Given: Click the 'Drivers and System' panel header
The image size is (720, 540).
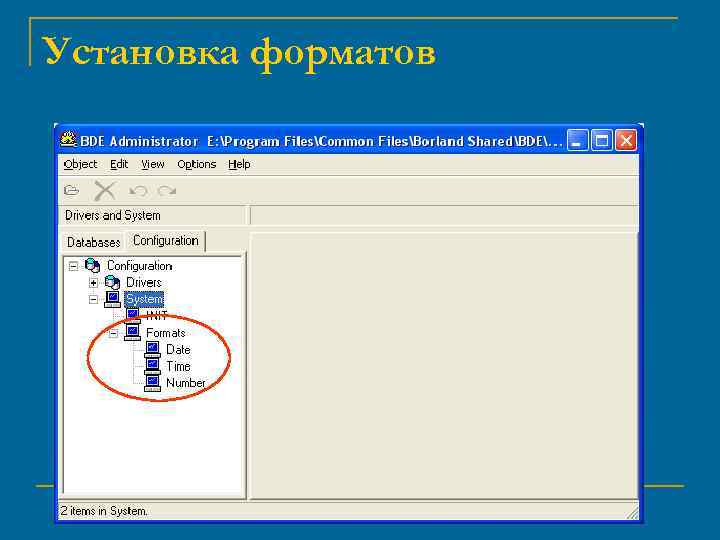Looking at the screenshot, I should [113, 215].
